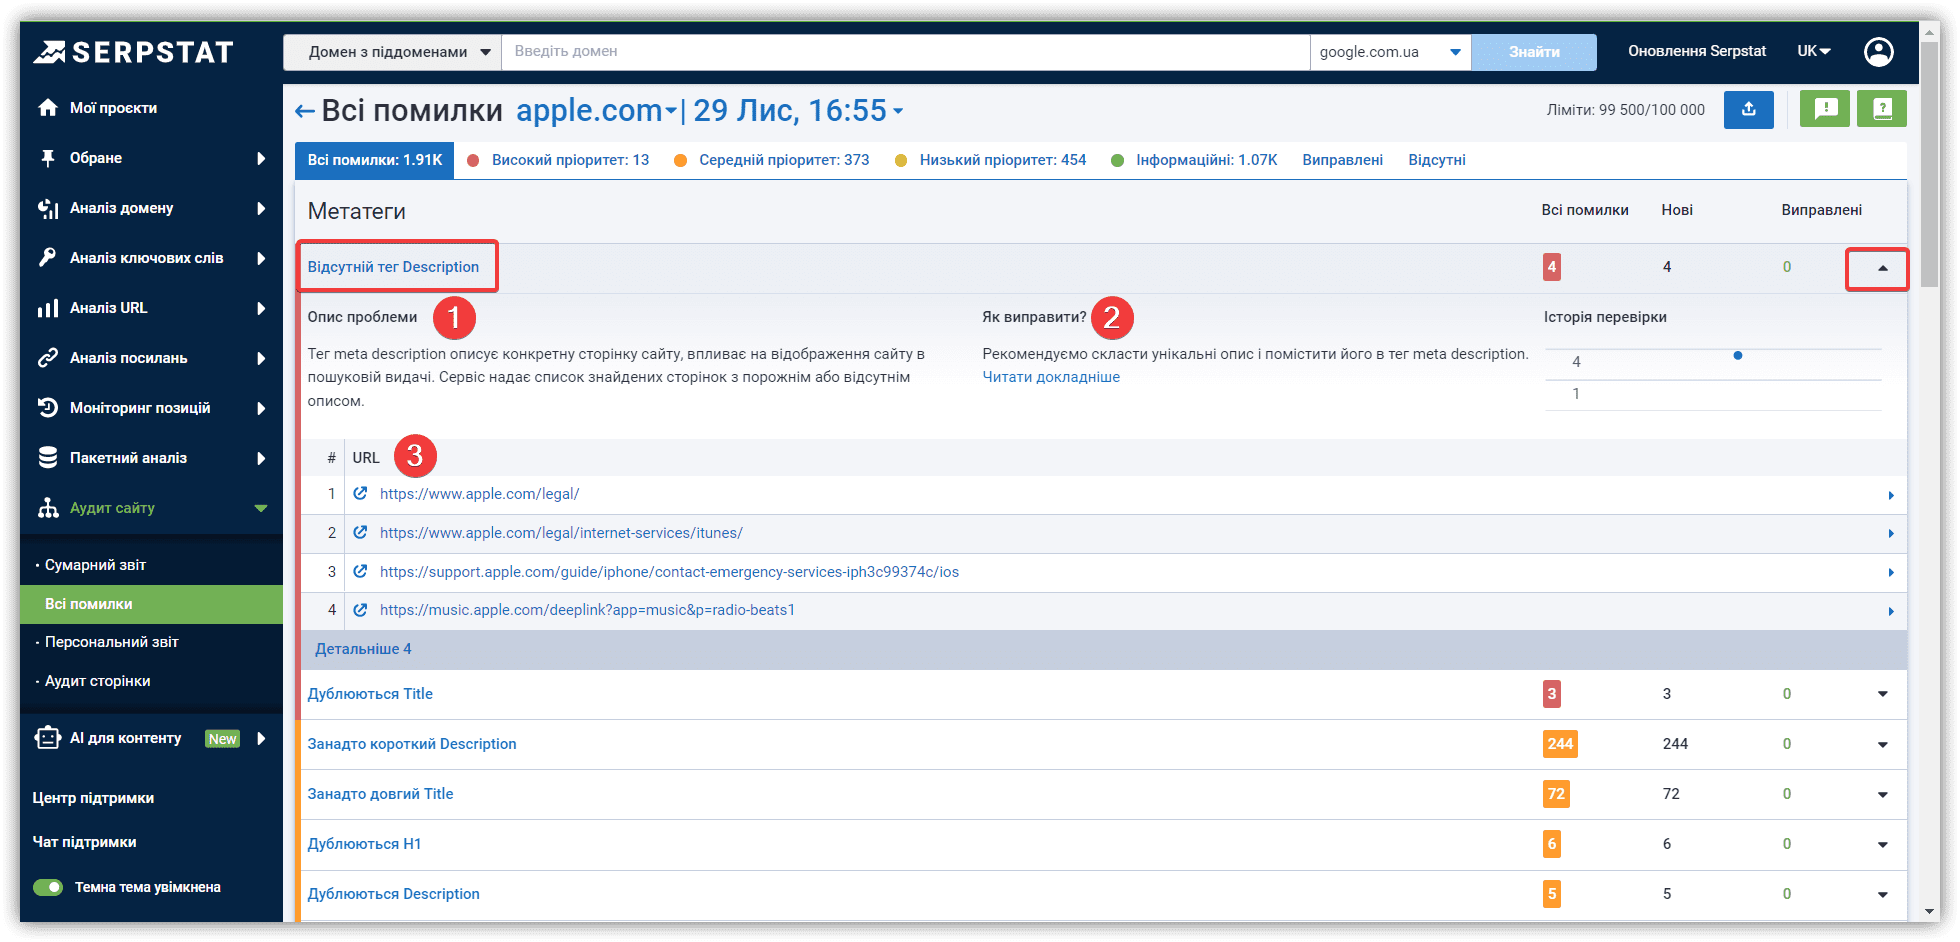
Task: Expand the Занадто короткий Description row
Action: coord(1882,744)
